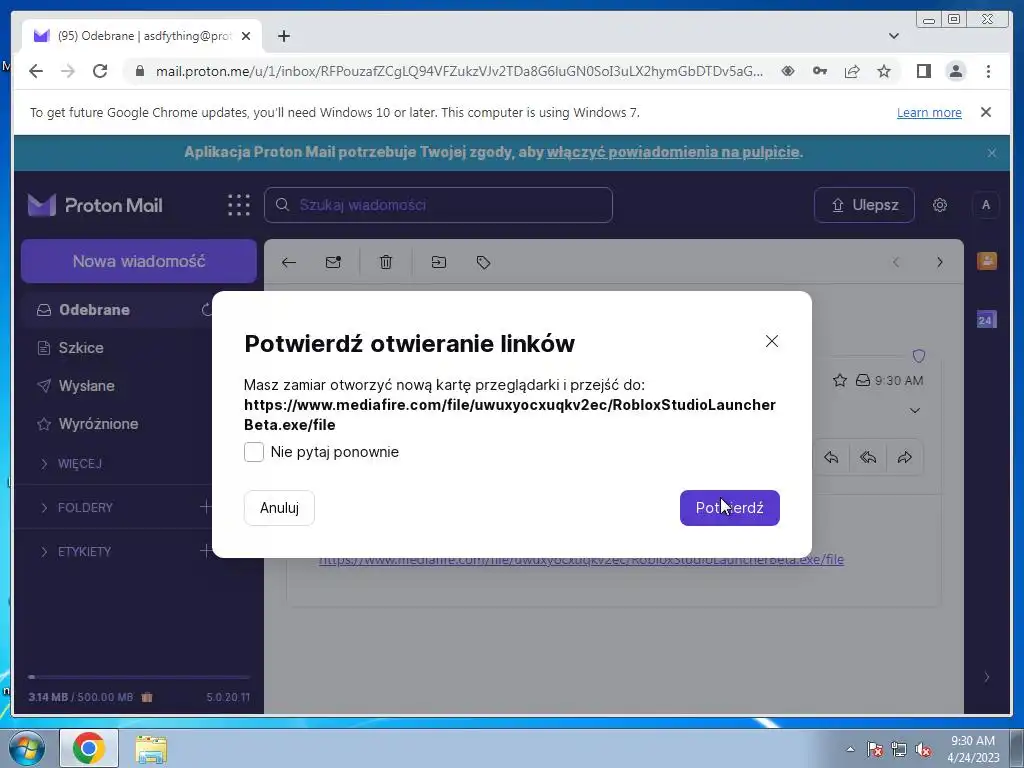Reload the page in Chrome
Viewport: 1024px width, 768px height.
pos(100,71)
